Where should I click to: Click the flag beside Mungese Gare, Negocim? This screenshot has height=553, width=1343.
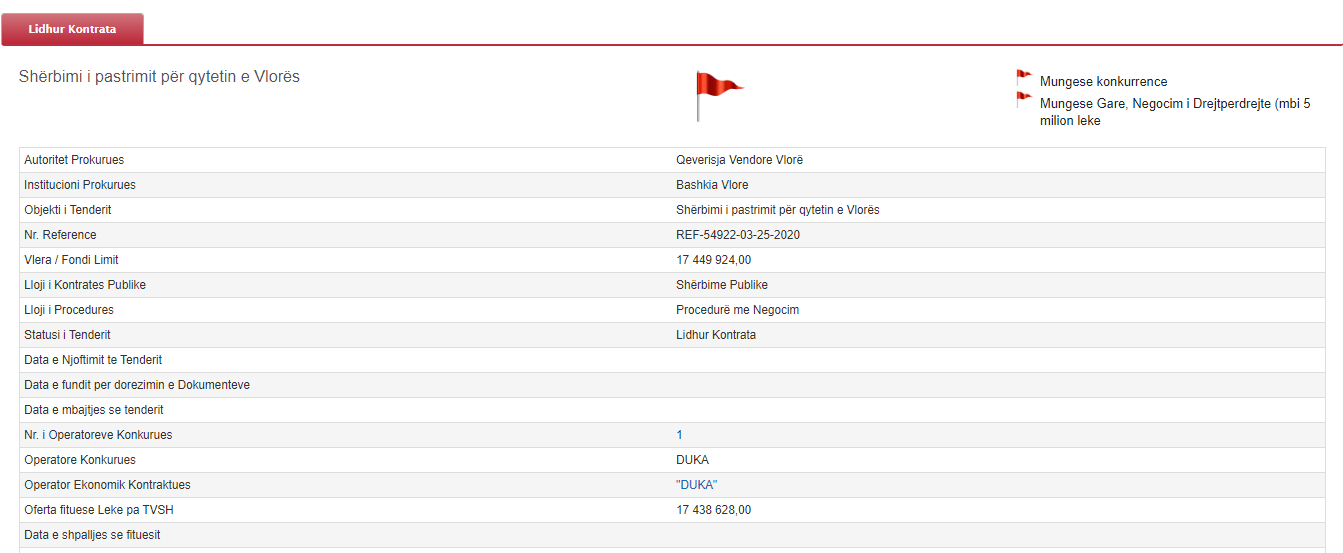coord(1024,99)
